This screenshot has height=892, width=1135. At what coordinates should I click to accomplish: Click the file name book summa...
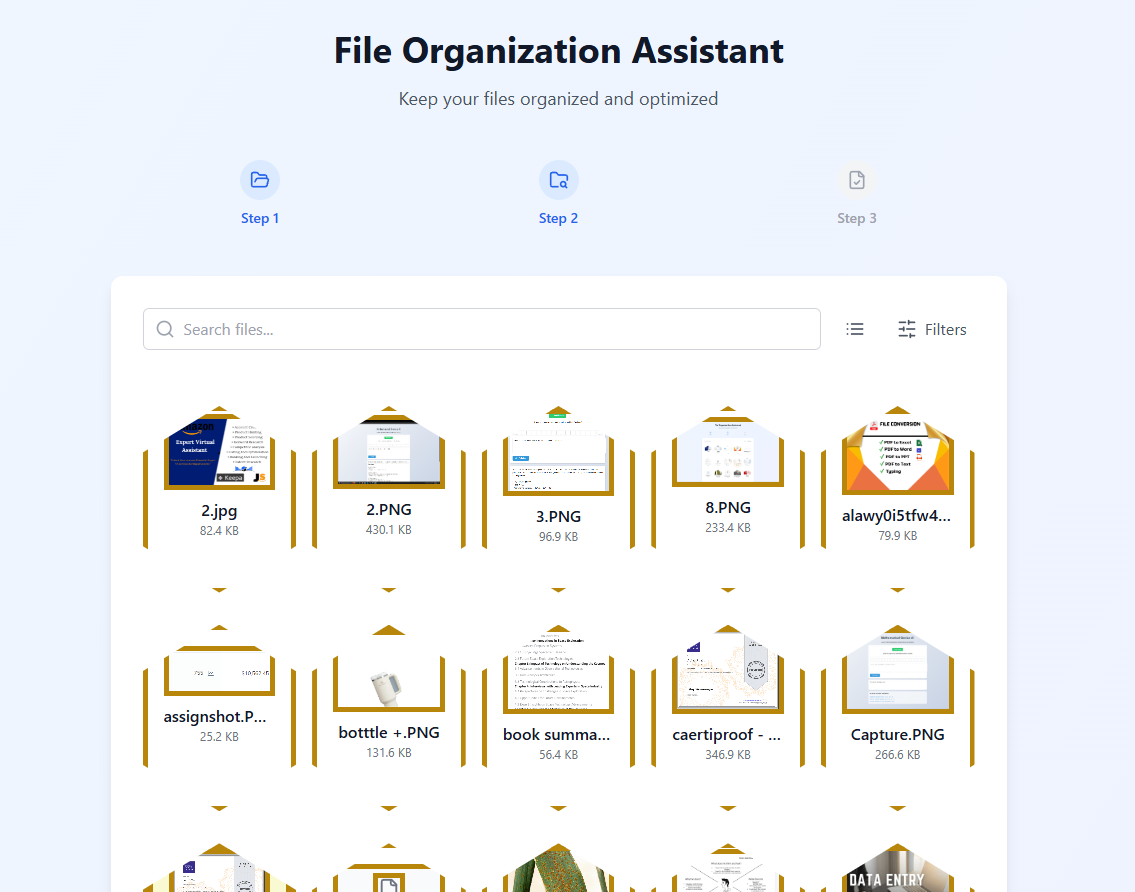(557, 735)
